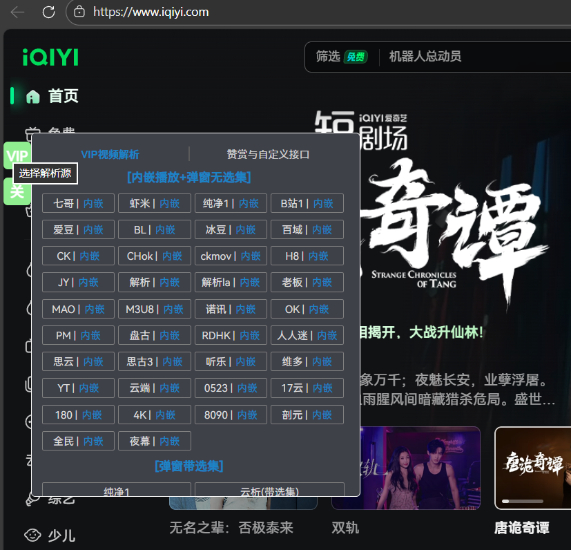Select ckmov 内嵌 parse source
Image resolution: width=571 pixels, height=550 pixels.
pyautogui.click(x=231, y=256)
